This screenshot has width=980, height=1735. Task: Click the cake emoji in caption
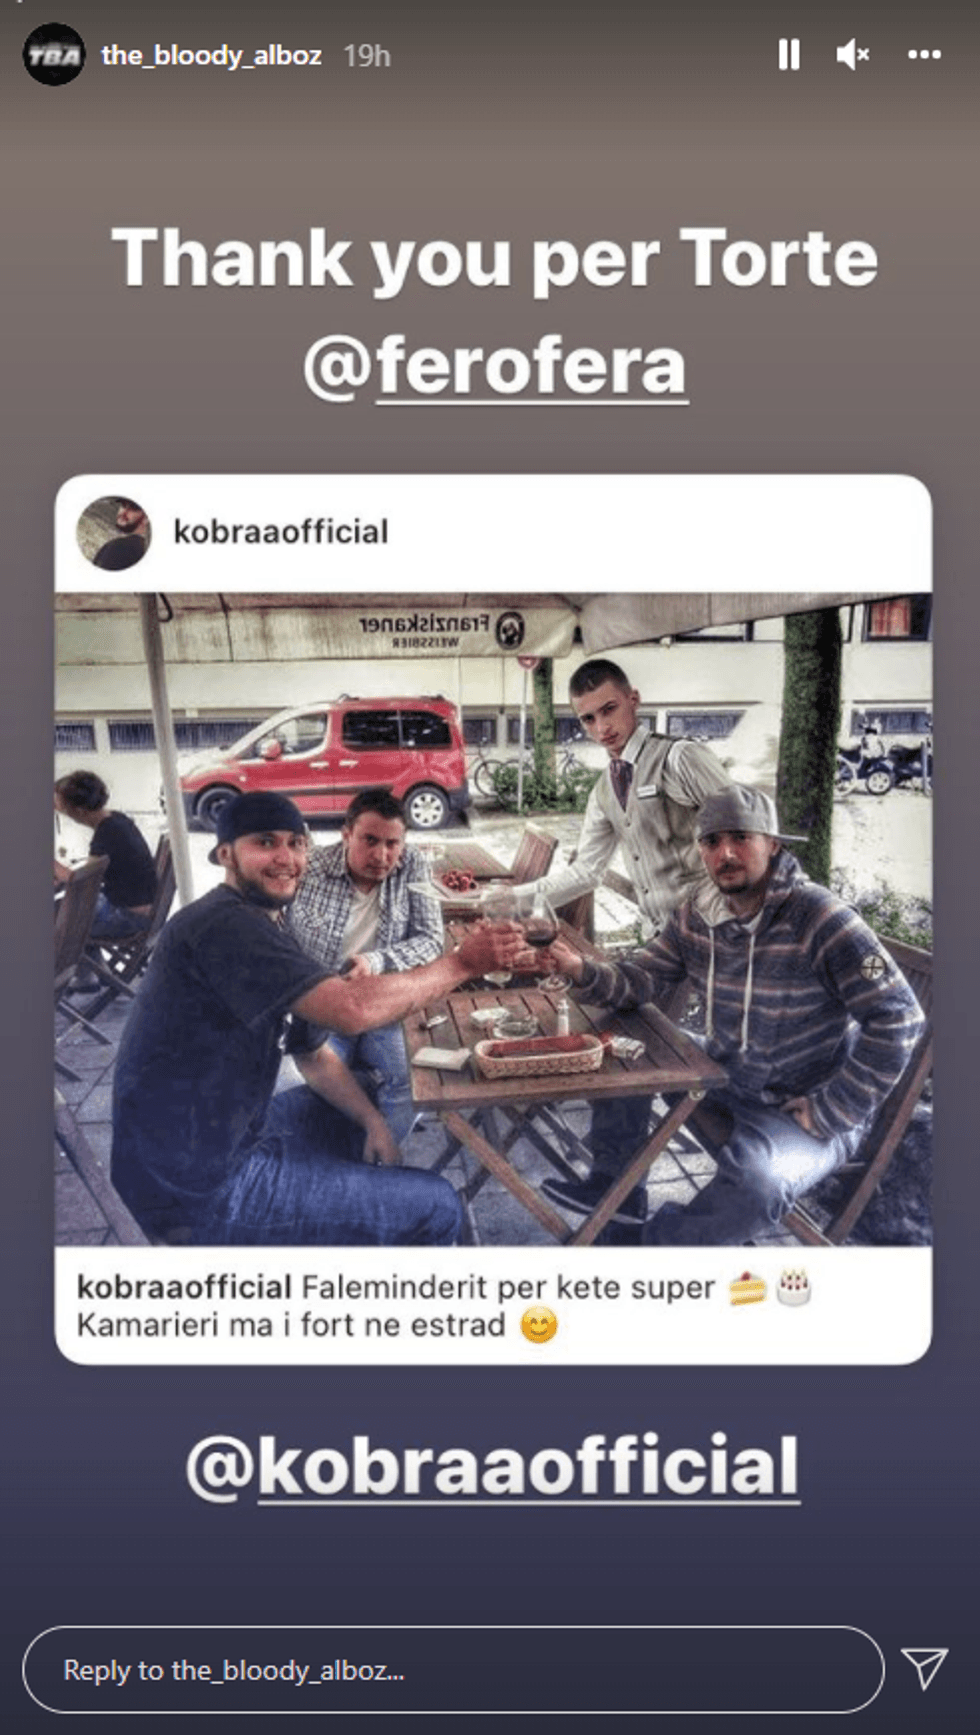coord(746,1288)
